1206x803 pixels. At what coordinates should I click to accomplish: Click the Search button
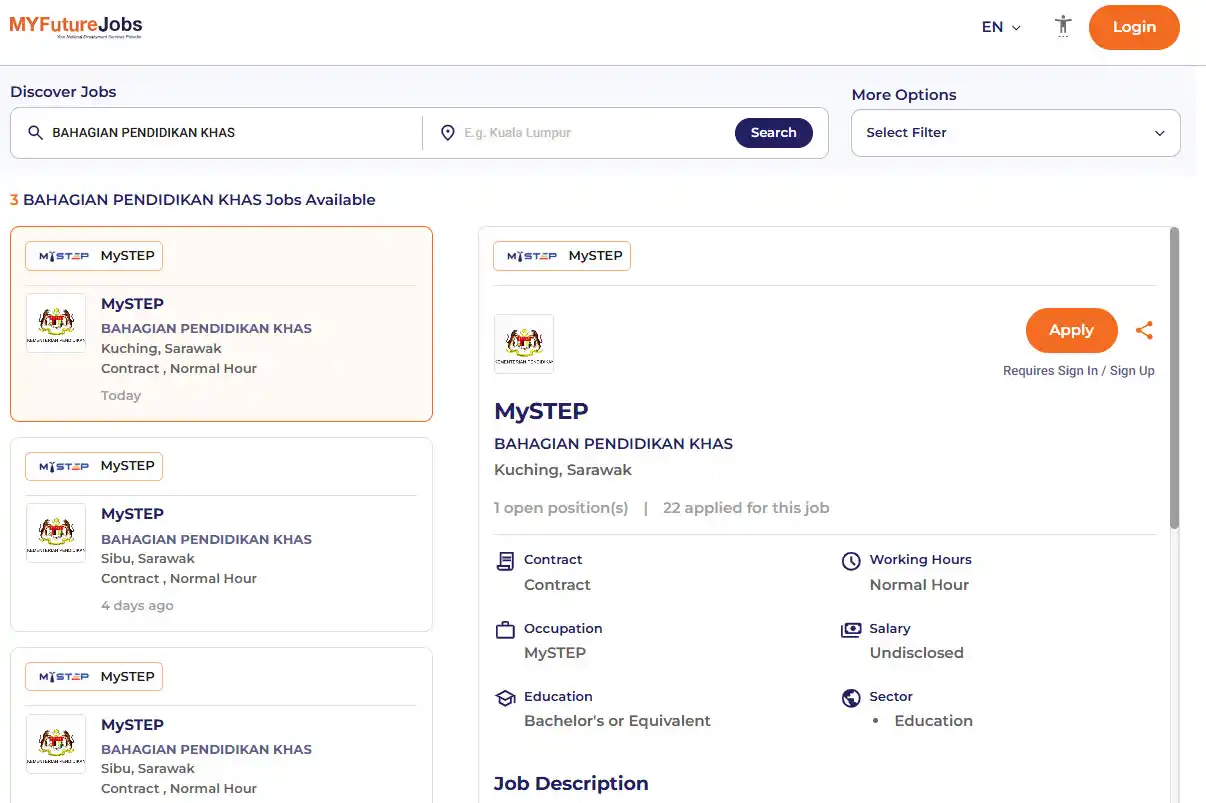point(774,133)
